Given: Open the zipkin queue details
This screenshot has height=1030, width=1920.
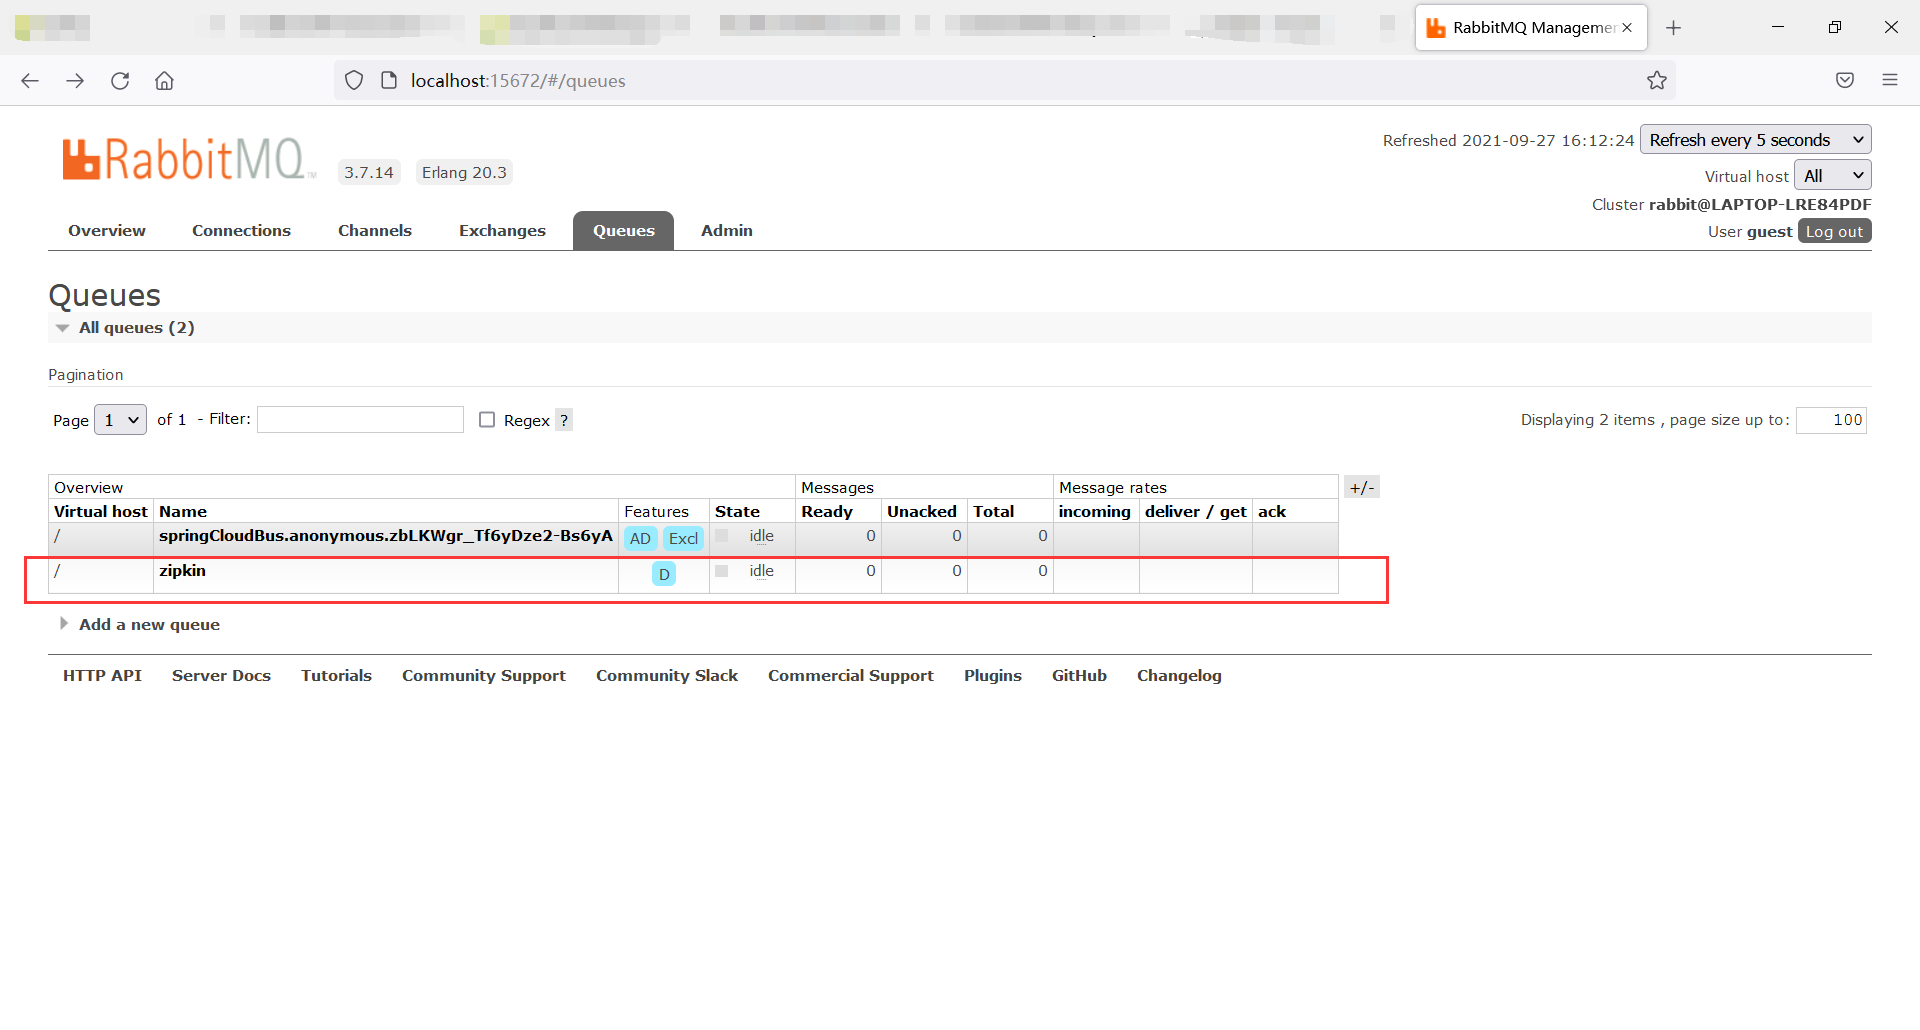Looking at the screenshot, I should pos(182,571).
